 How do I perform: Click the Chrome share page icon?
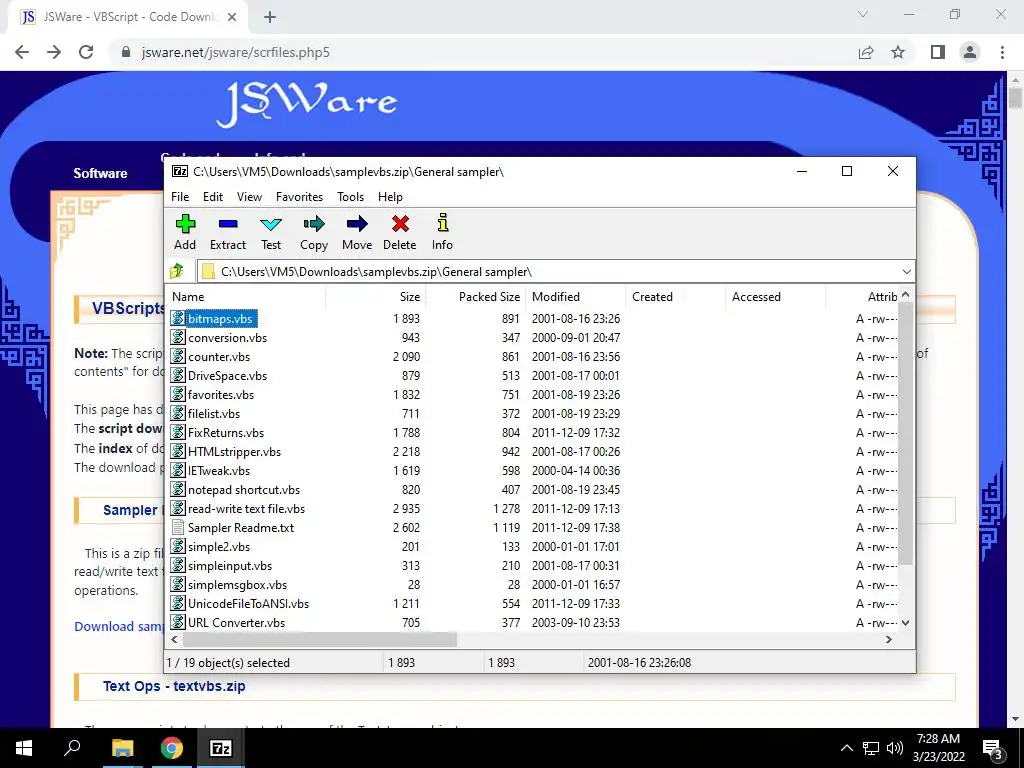(x=866, y=52)
